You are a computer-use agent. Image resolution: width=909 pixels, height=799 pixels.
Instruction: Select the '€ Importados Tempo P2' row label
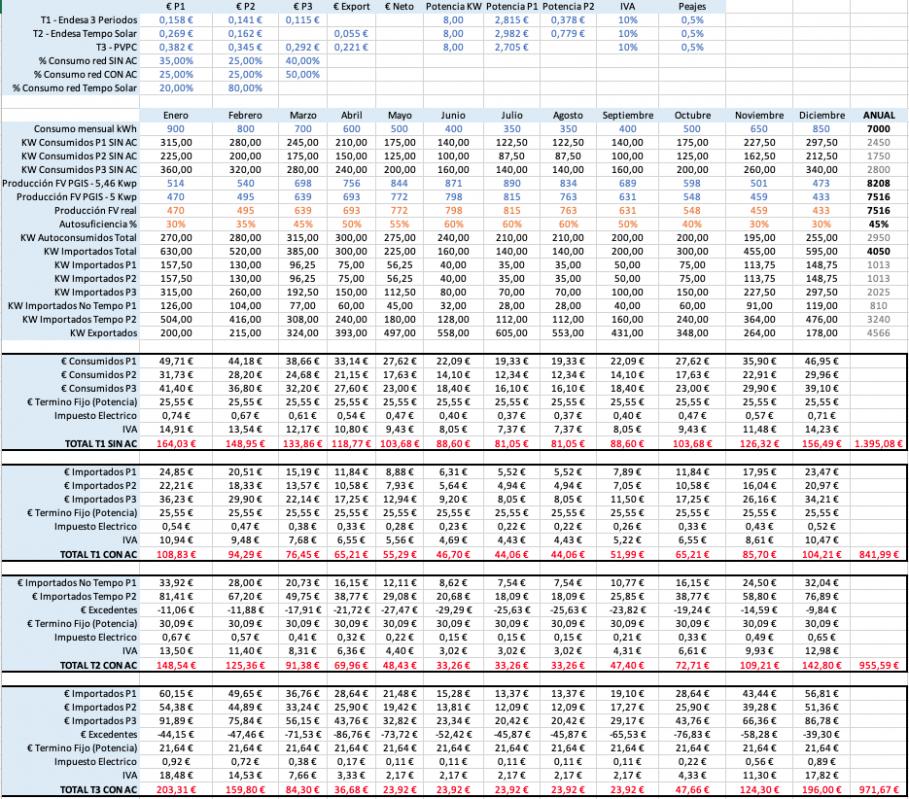85,597
